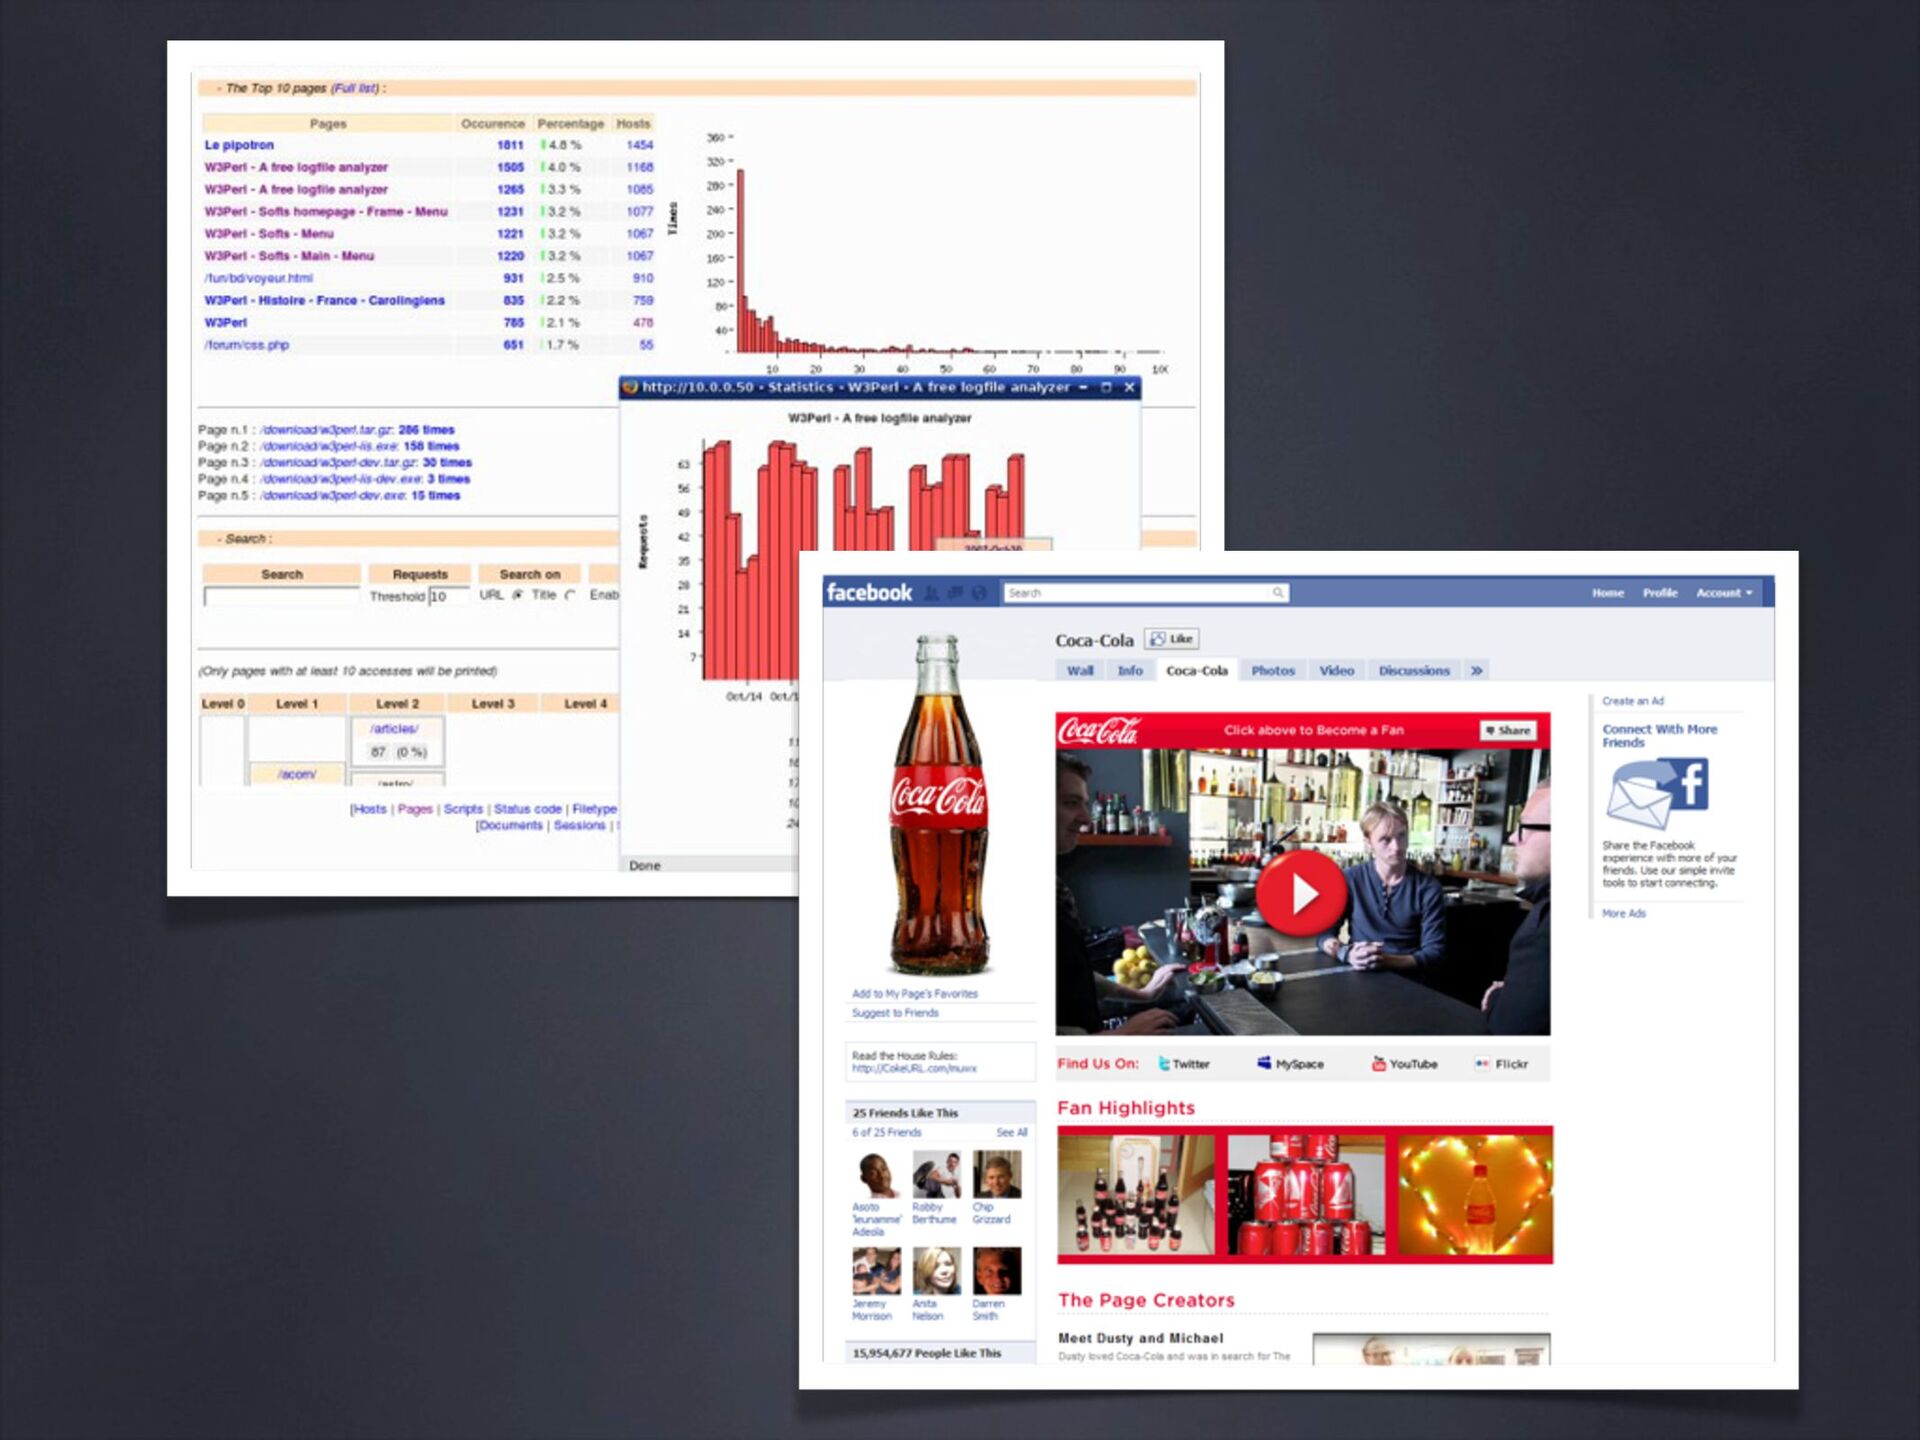The image size is (1920, 1440).
Task: Open Facebook notifications globe icon
Action: click(979, 593)
